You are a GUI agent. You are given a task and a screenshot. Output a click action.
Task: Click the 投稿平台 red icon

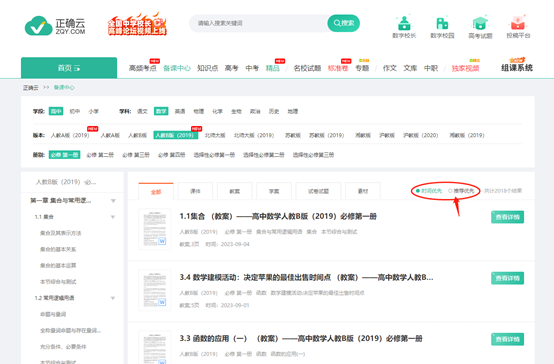518,27
